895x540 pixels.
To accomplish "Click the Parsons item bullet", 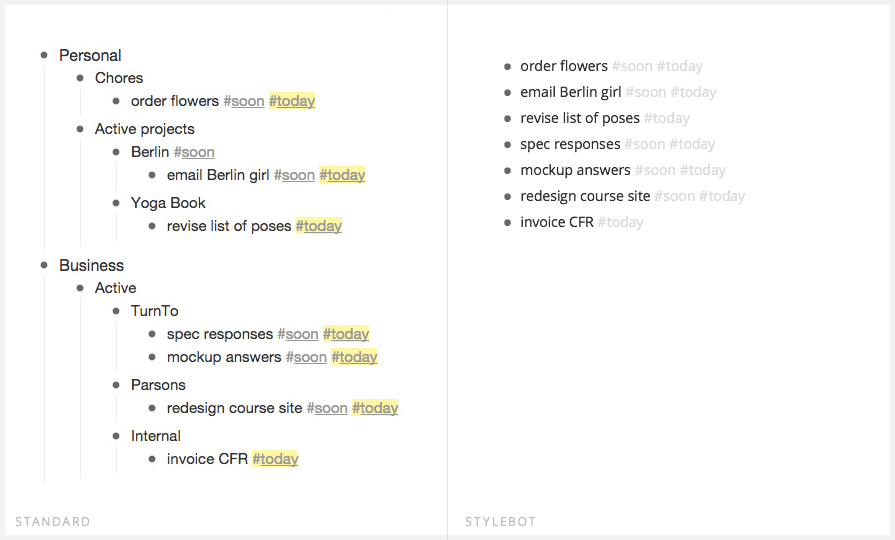I will pos(116,385).
